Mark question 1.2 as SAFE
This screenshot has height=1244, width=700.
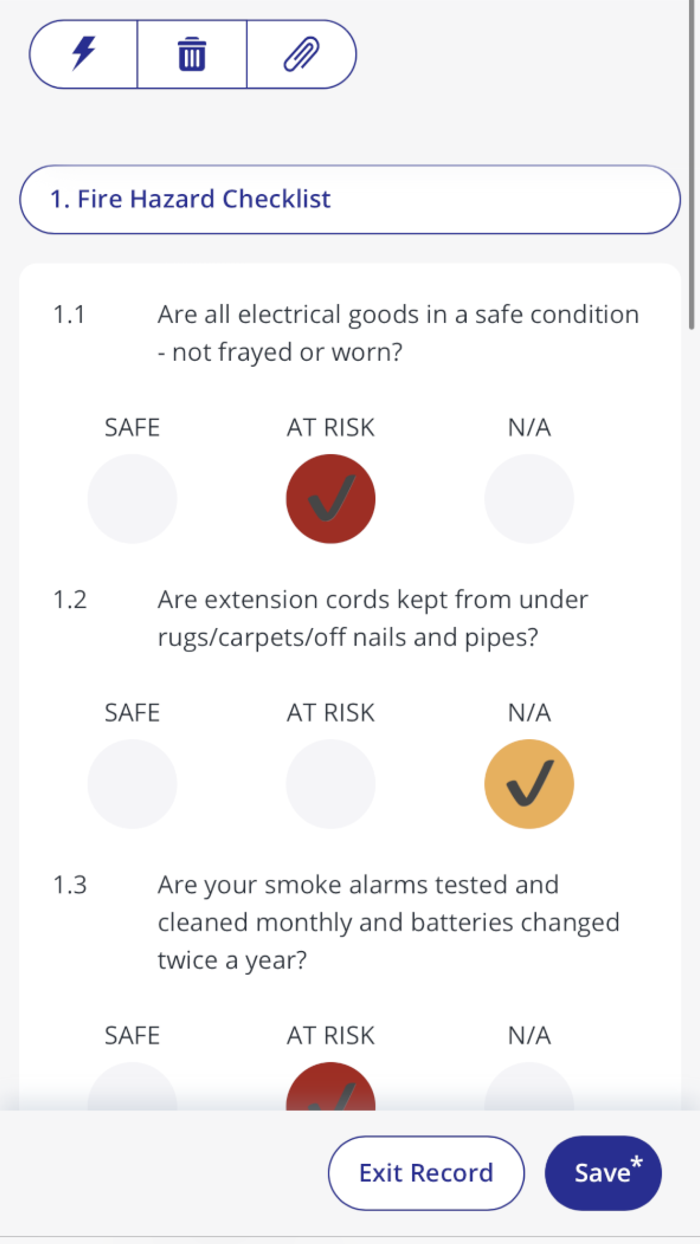[132, 783]
